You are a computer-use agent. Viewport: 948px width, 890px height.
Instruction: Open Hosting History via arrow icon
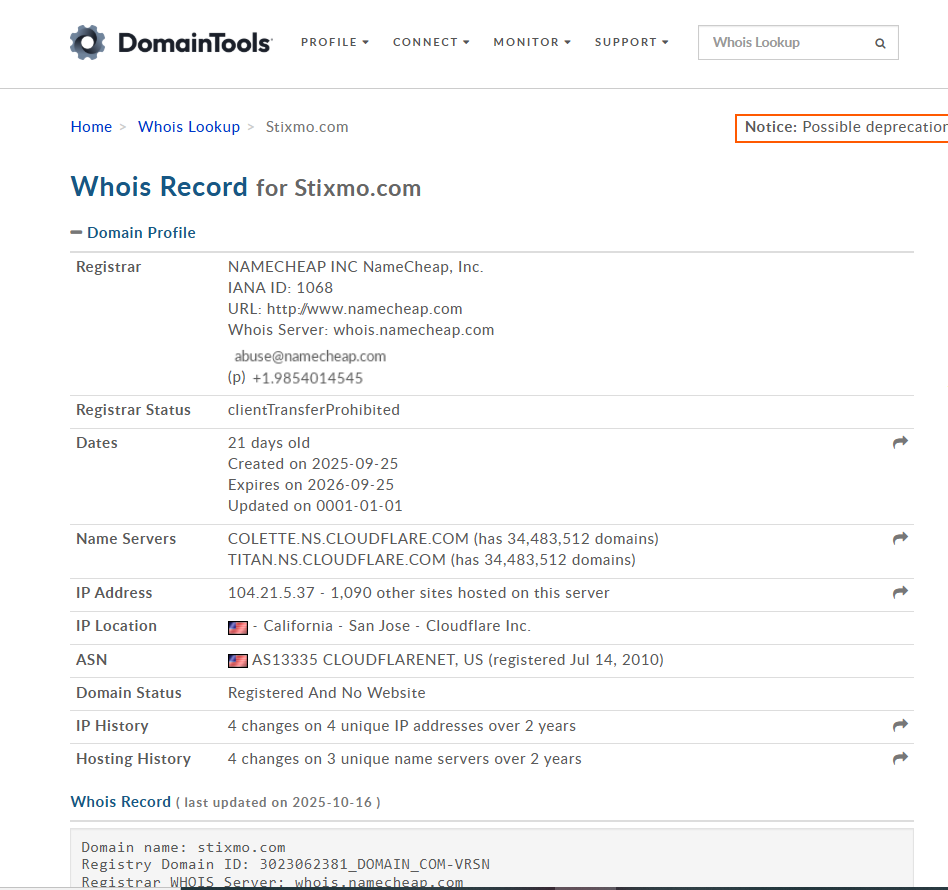tap(900, 758)
